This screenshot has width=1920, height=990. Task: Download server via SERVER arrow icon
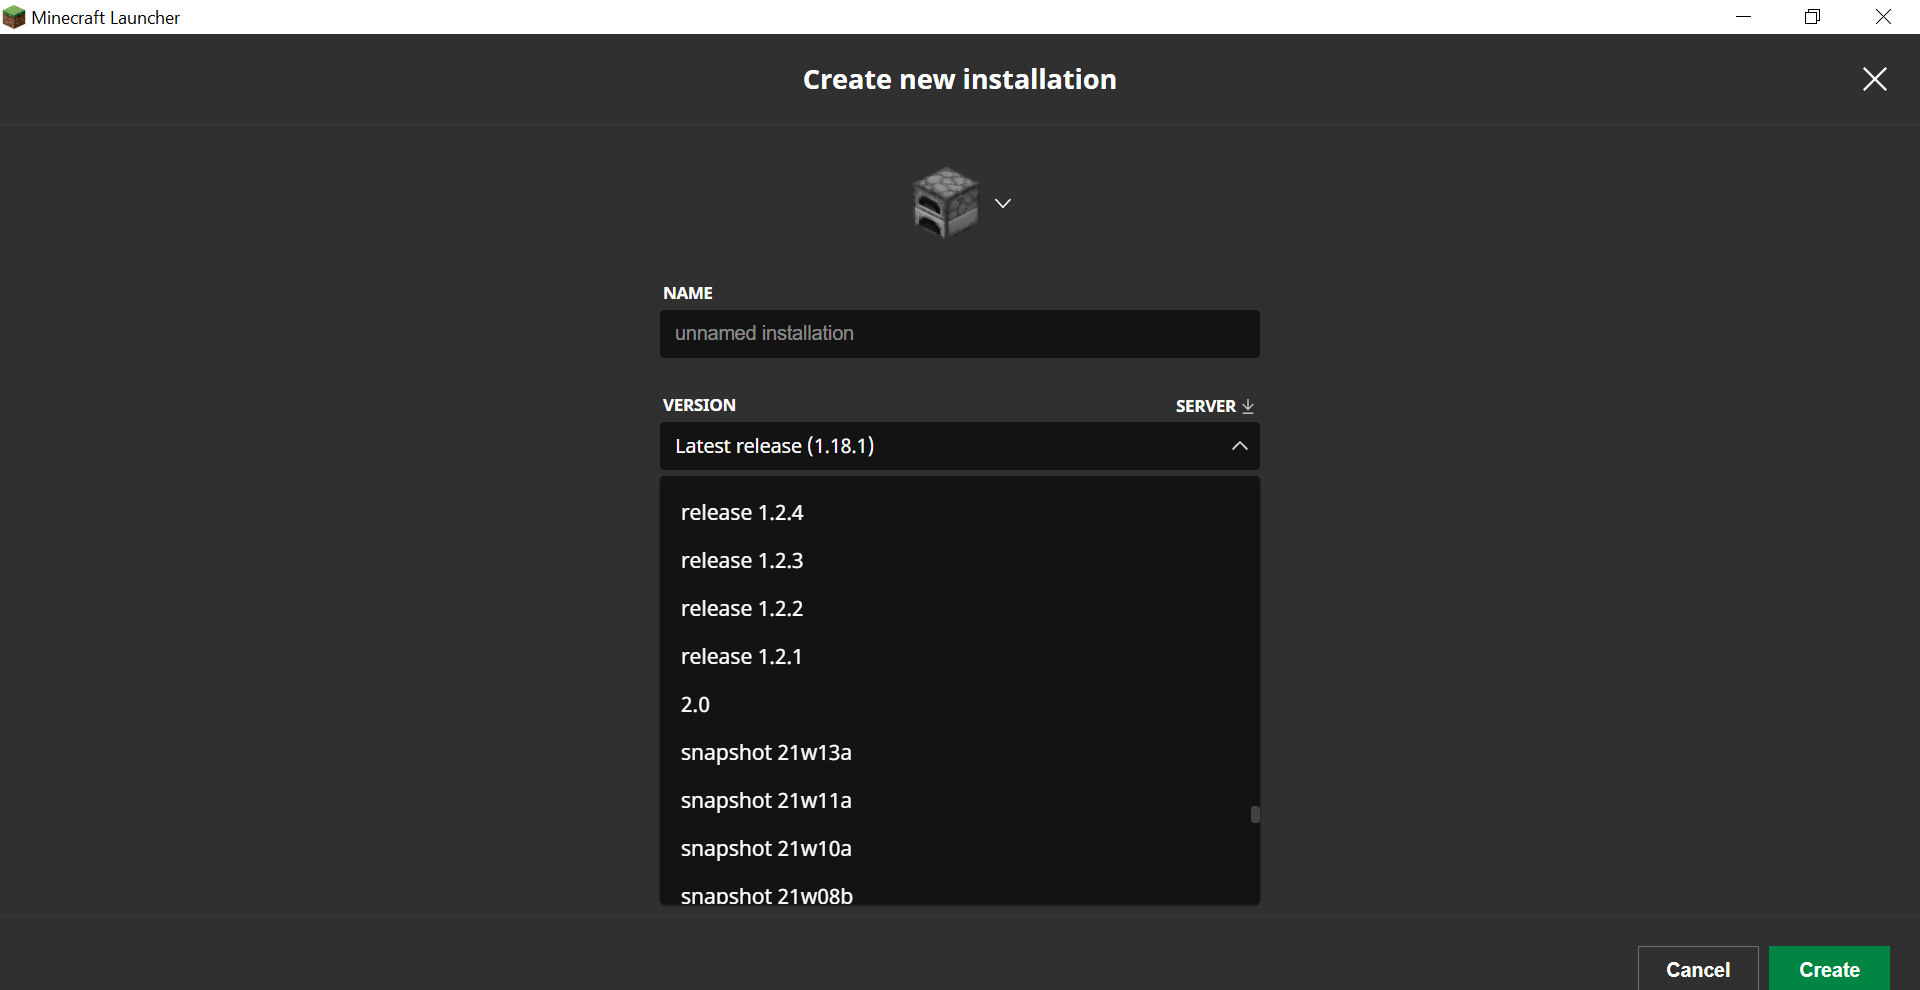click(1247, 406)
